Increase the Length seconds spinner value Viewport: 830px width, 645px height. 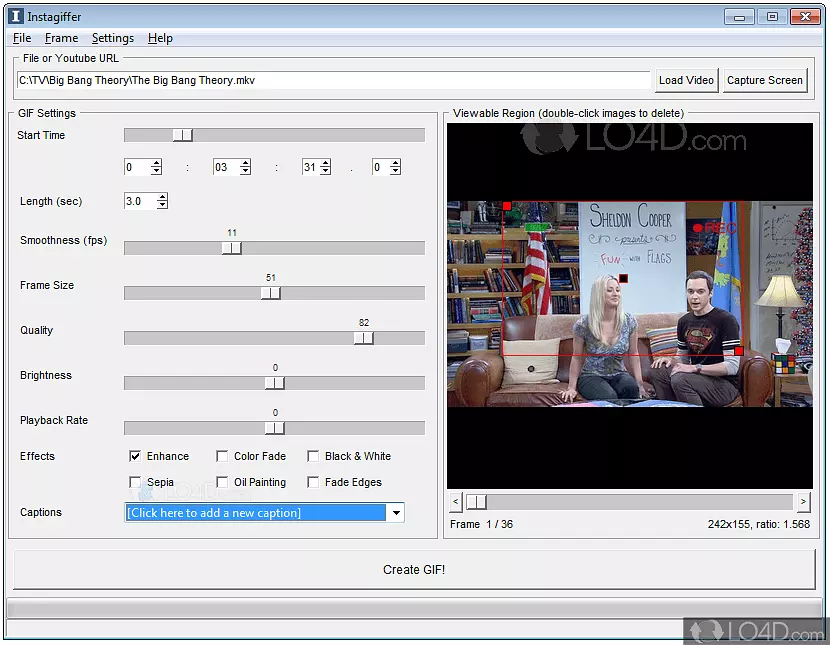(162, 197)
